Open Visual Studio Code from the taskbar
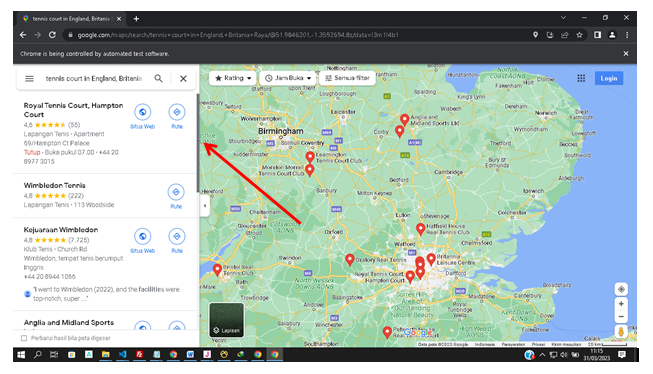653x374 pixels. tap(122, 355)
